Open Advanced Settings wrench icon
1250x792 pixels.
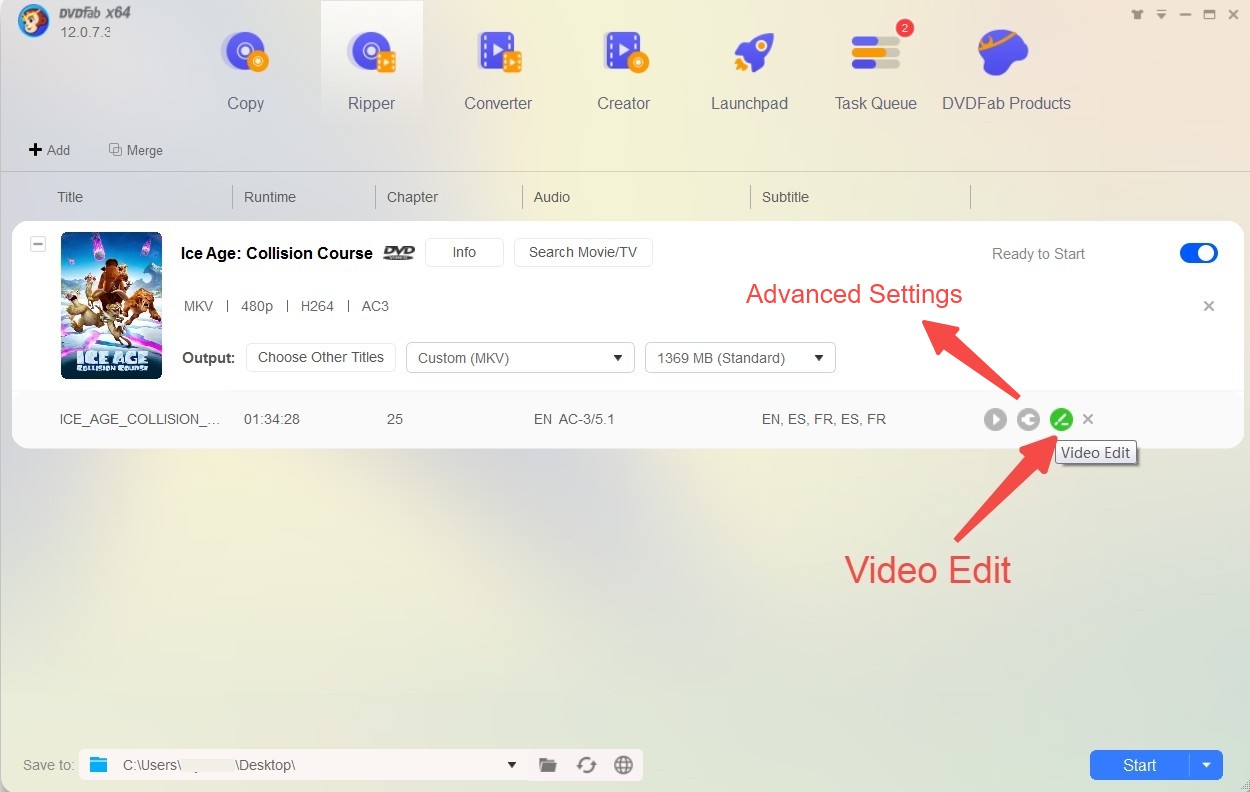coord(1029,419)
